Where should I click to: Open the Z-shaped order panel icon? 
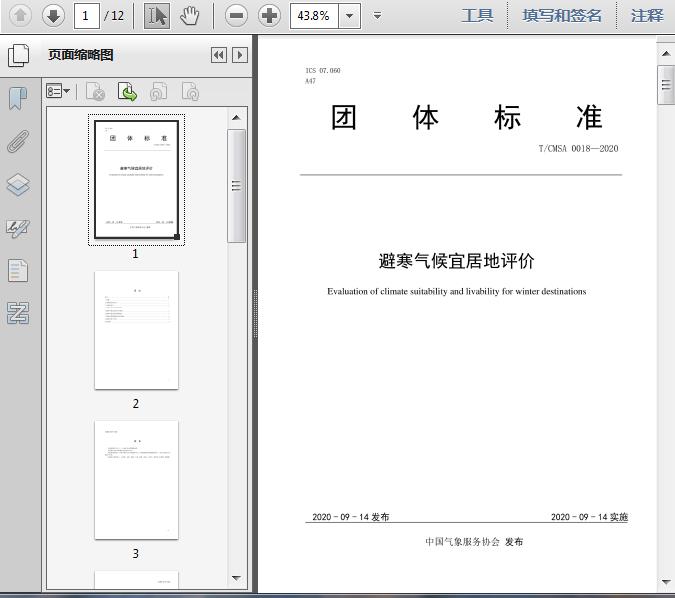(x=18, y=313)
